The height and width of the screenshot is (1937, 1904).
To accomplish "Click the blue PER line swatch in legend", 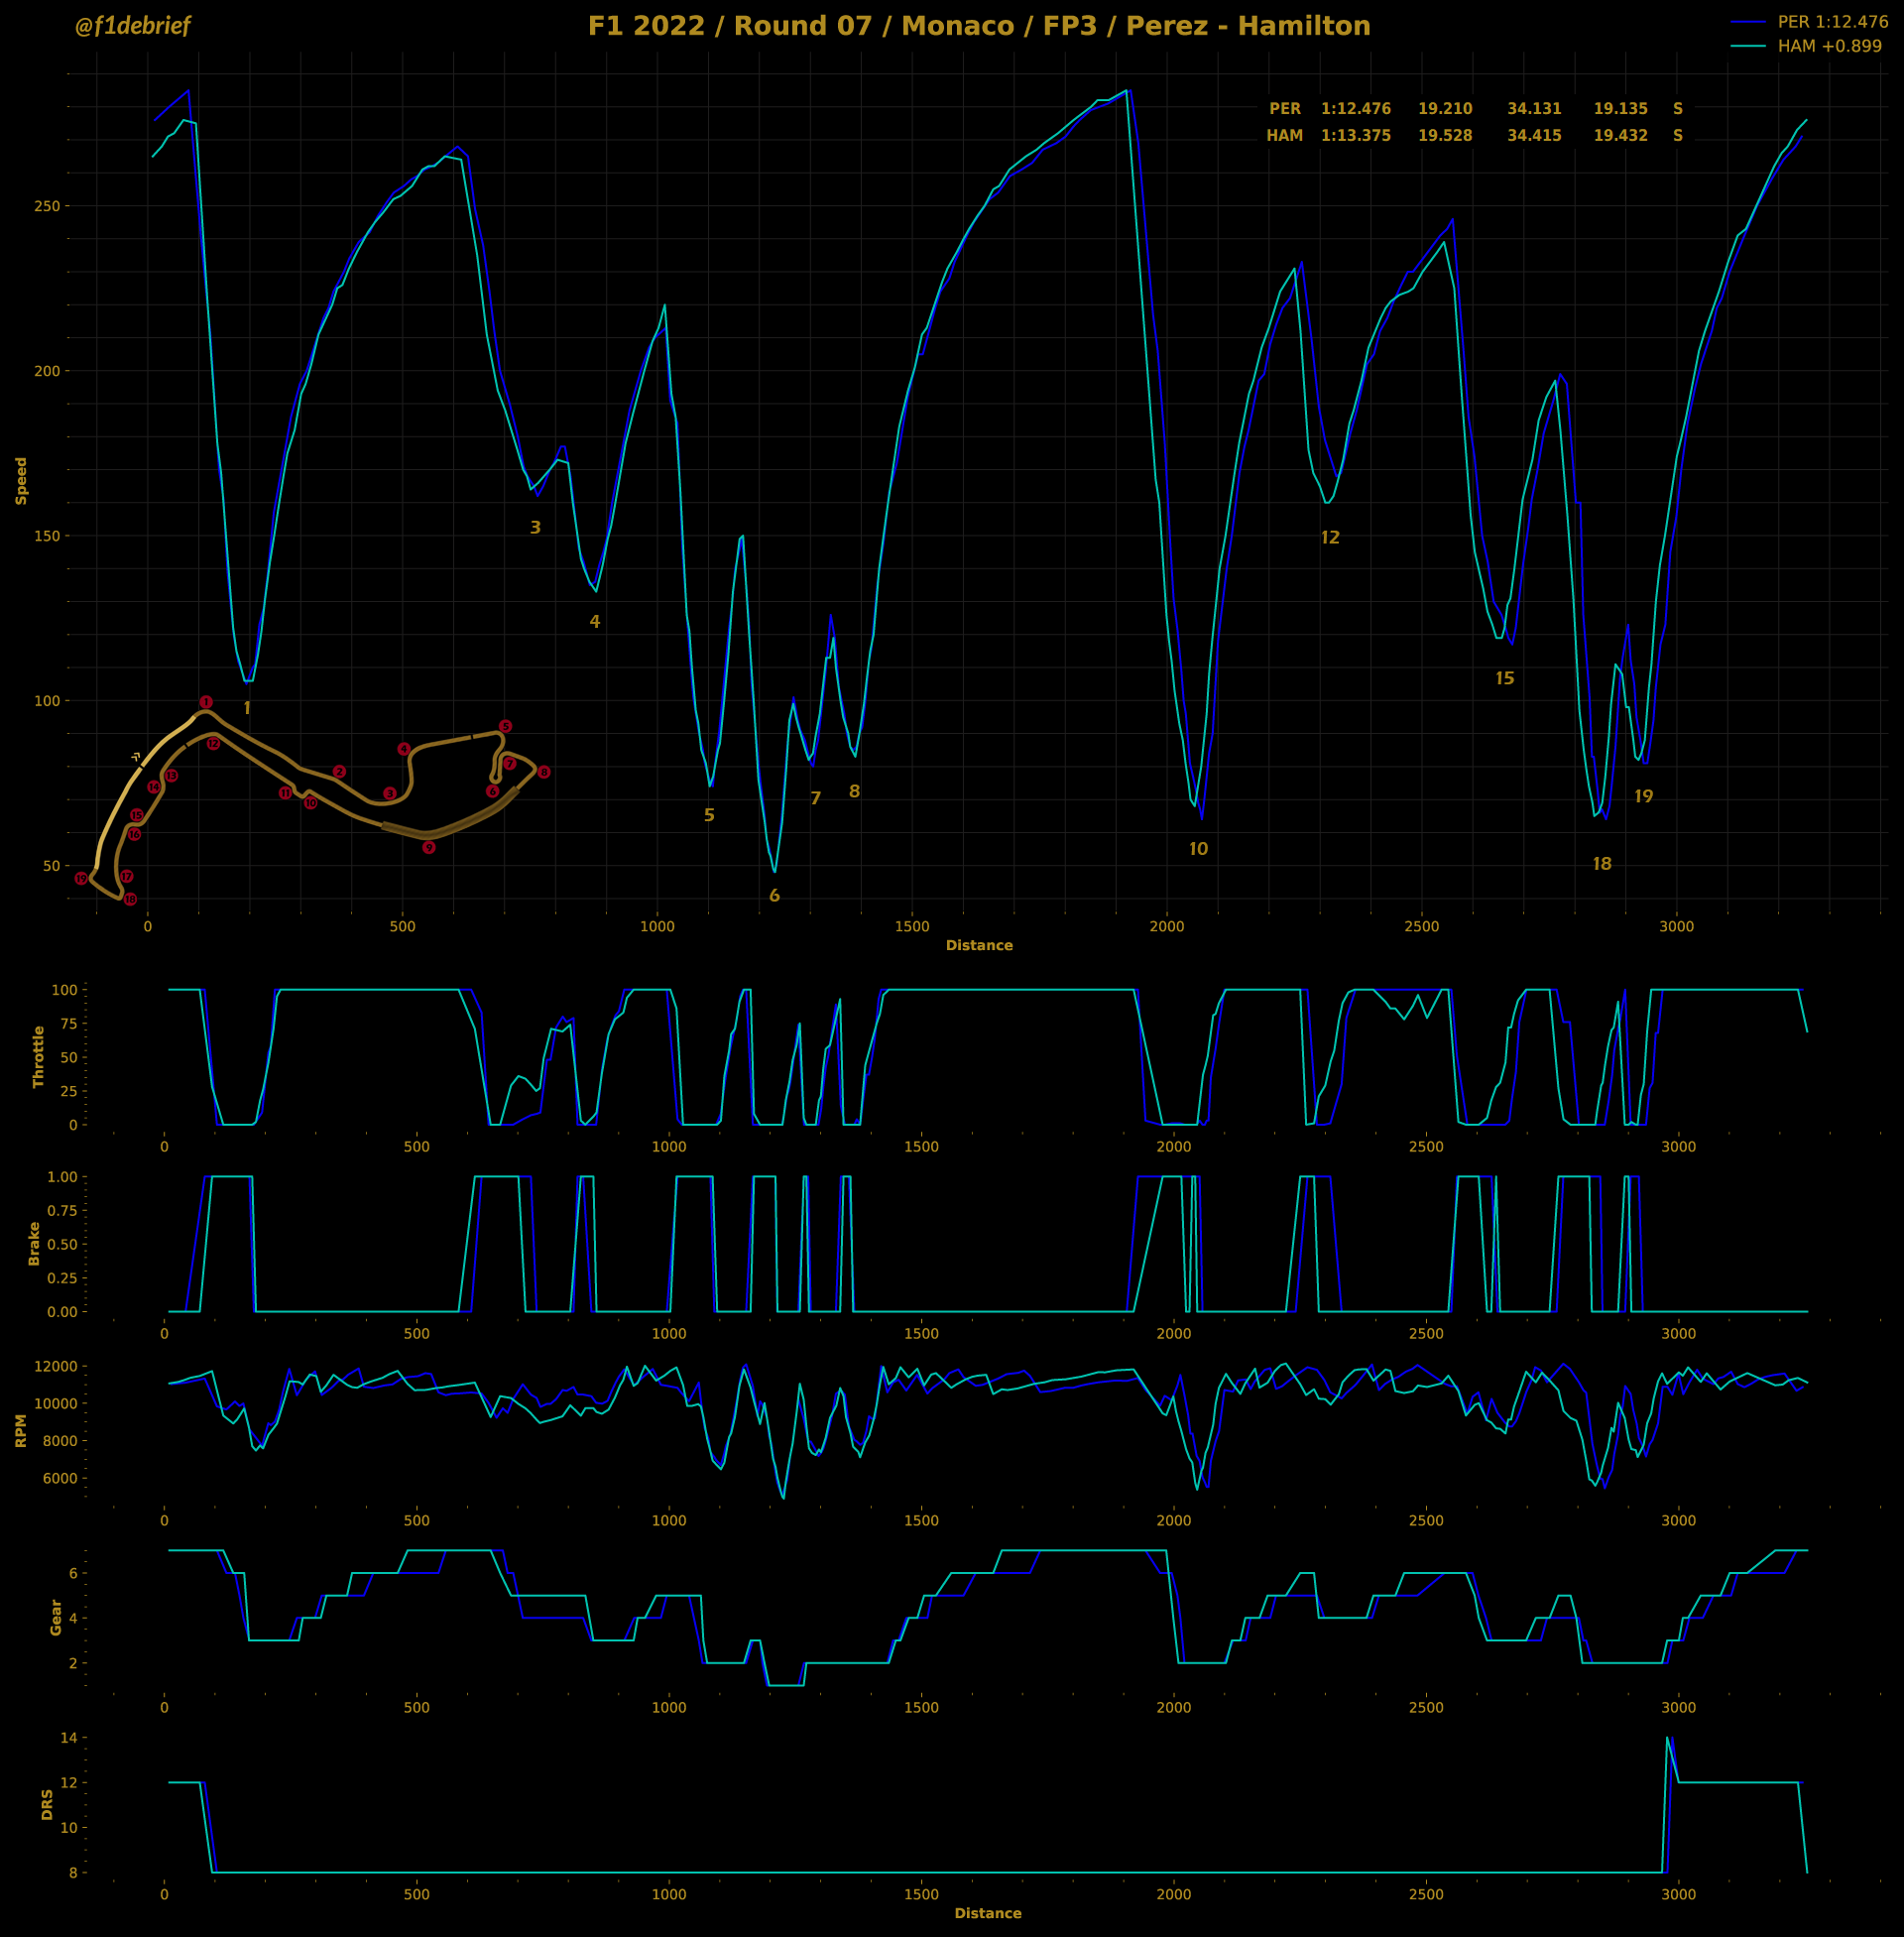I will pyautogui.click(x=1748, y=22).
